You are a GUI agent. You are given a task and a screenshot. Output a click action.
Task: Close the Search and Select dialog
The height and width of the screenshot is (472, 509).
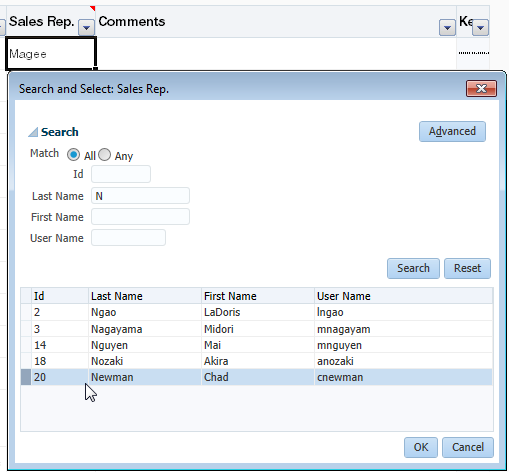click(481, 88)
